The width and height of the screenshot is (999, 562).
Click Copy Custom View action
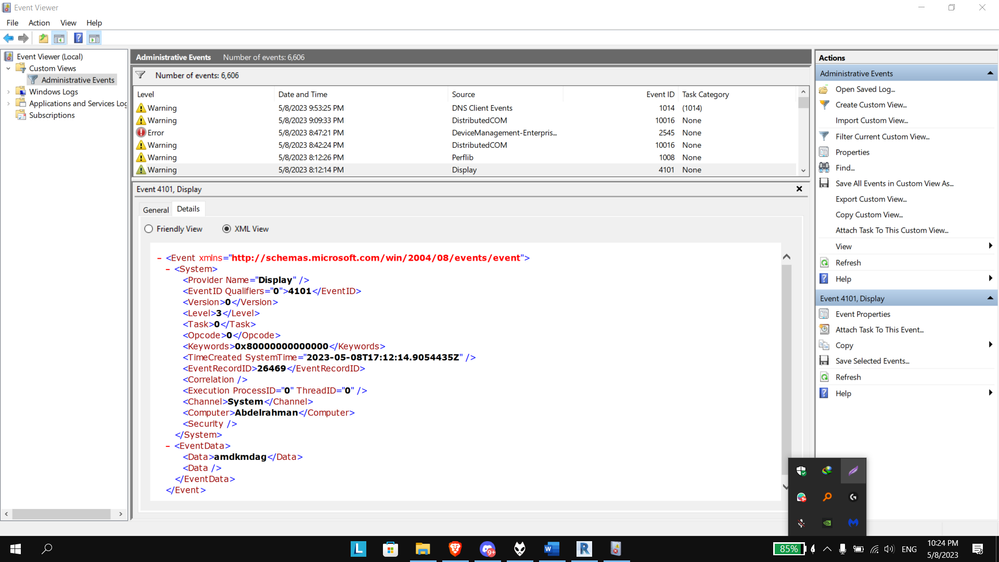click(869, 215)
